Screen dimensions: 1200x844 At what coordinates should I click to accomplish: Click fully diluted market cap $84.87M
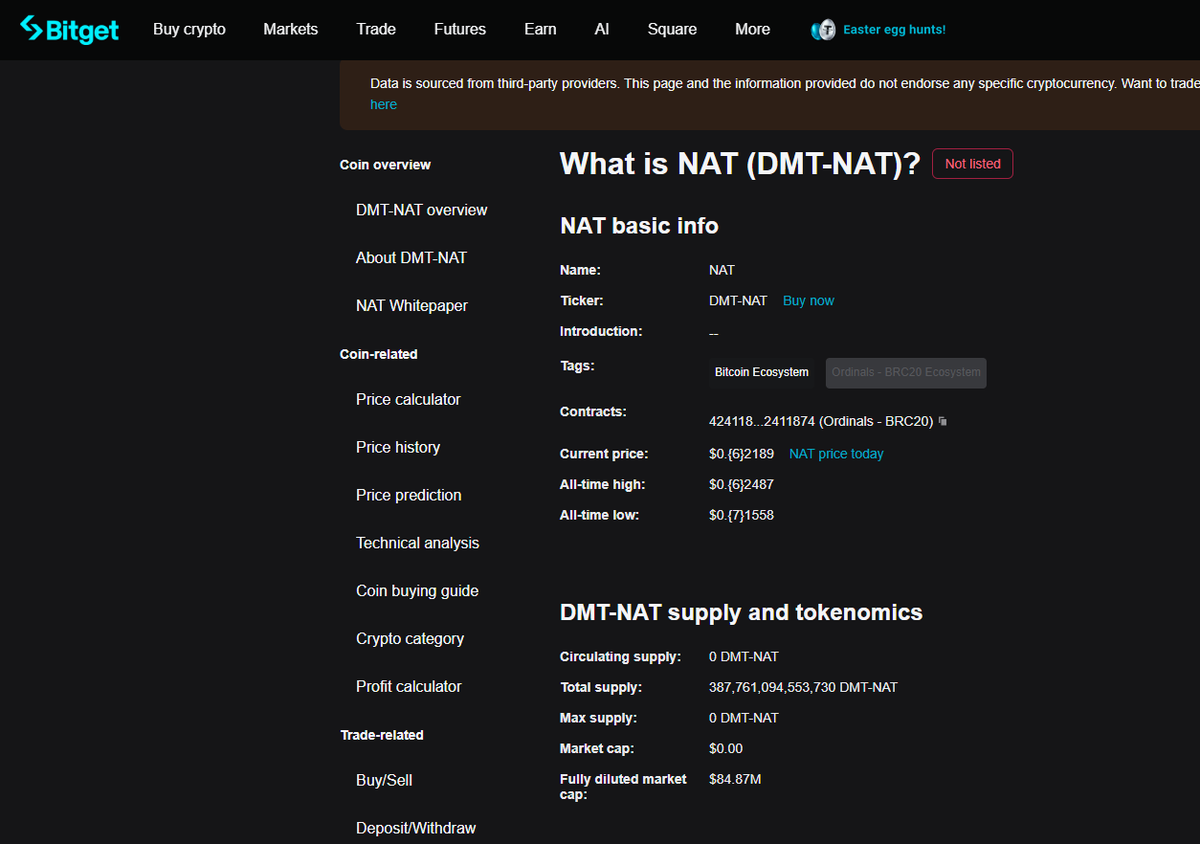click(x=735, y=779)
